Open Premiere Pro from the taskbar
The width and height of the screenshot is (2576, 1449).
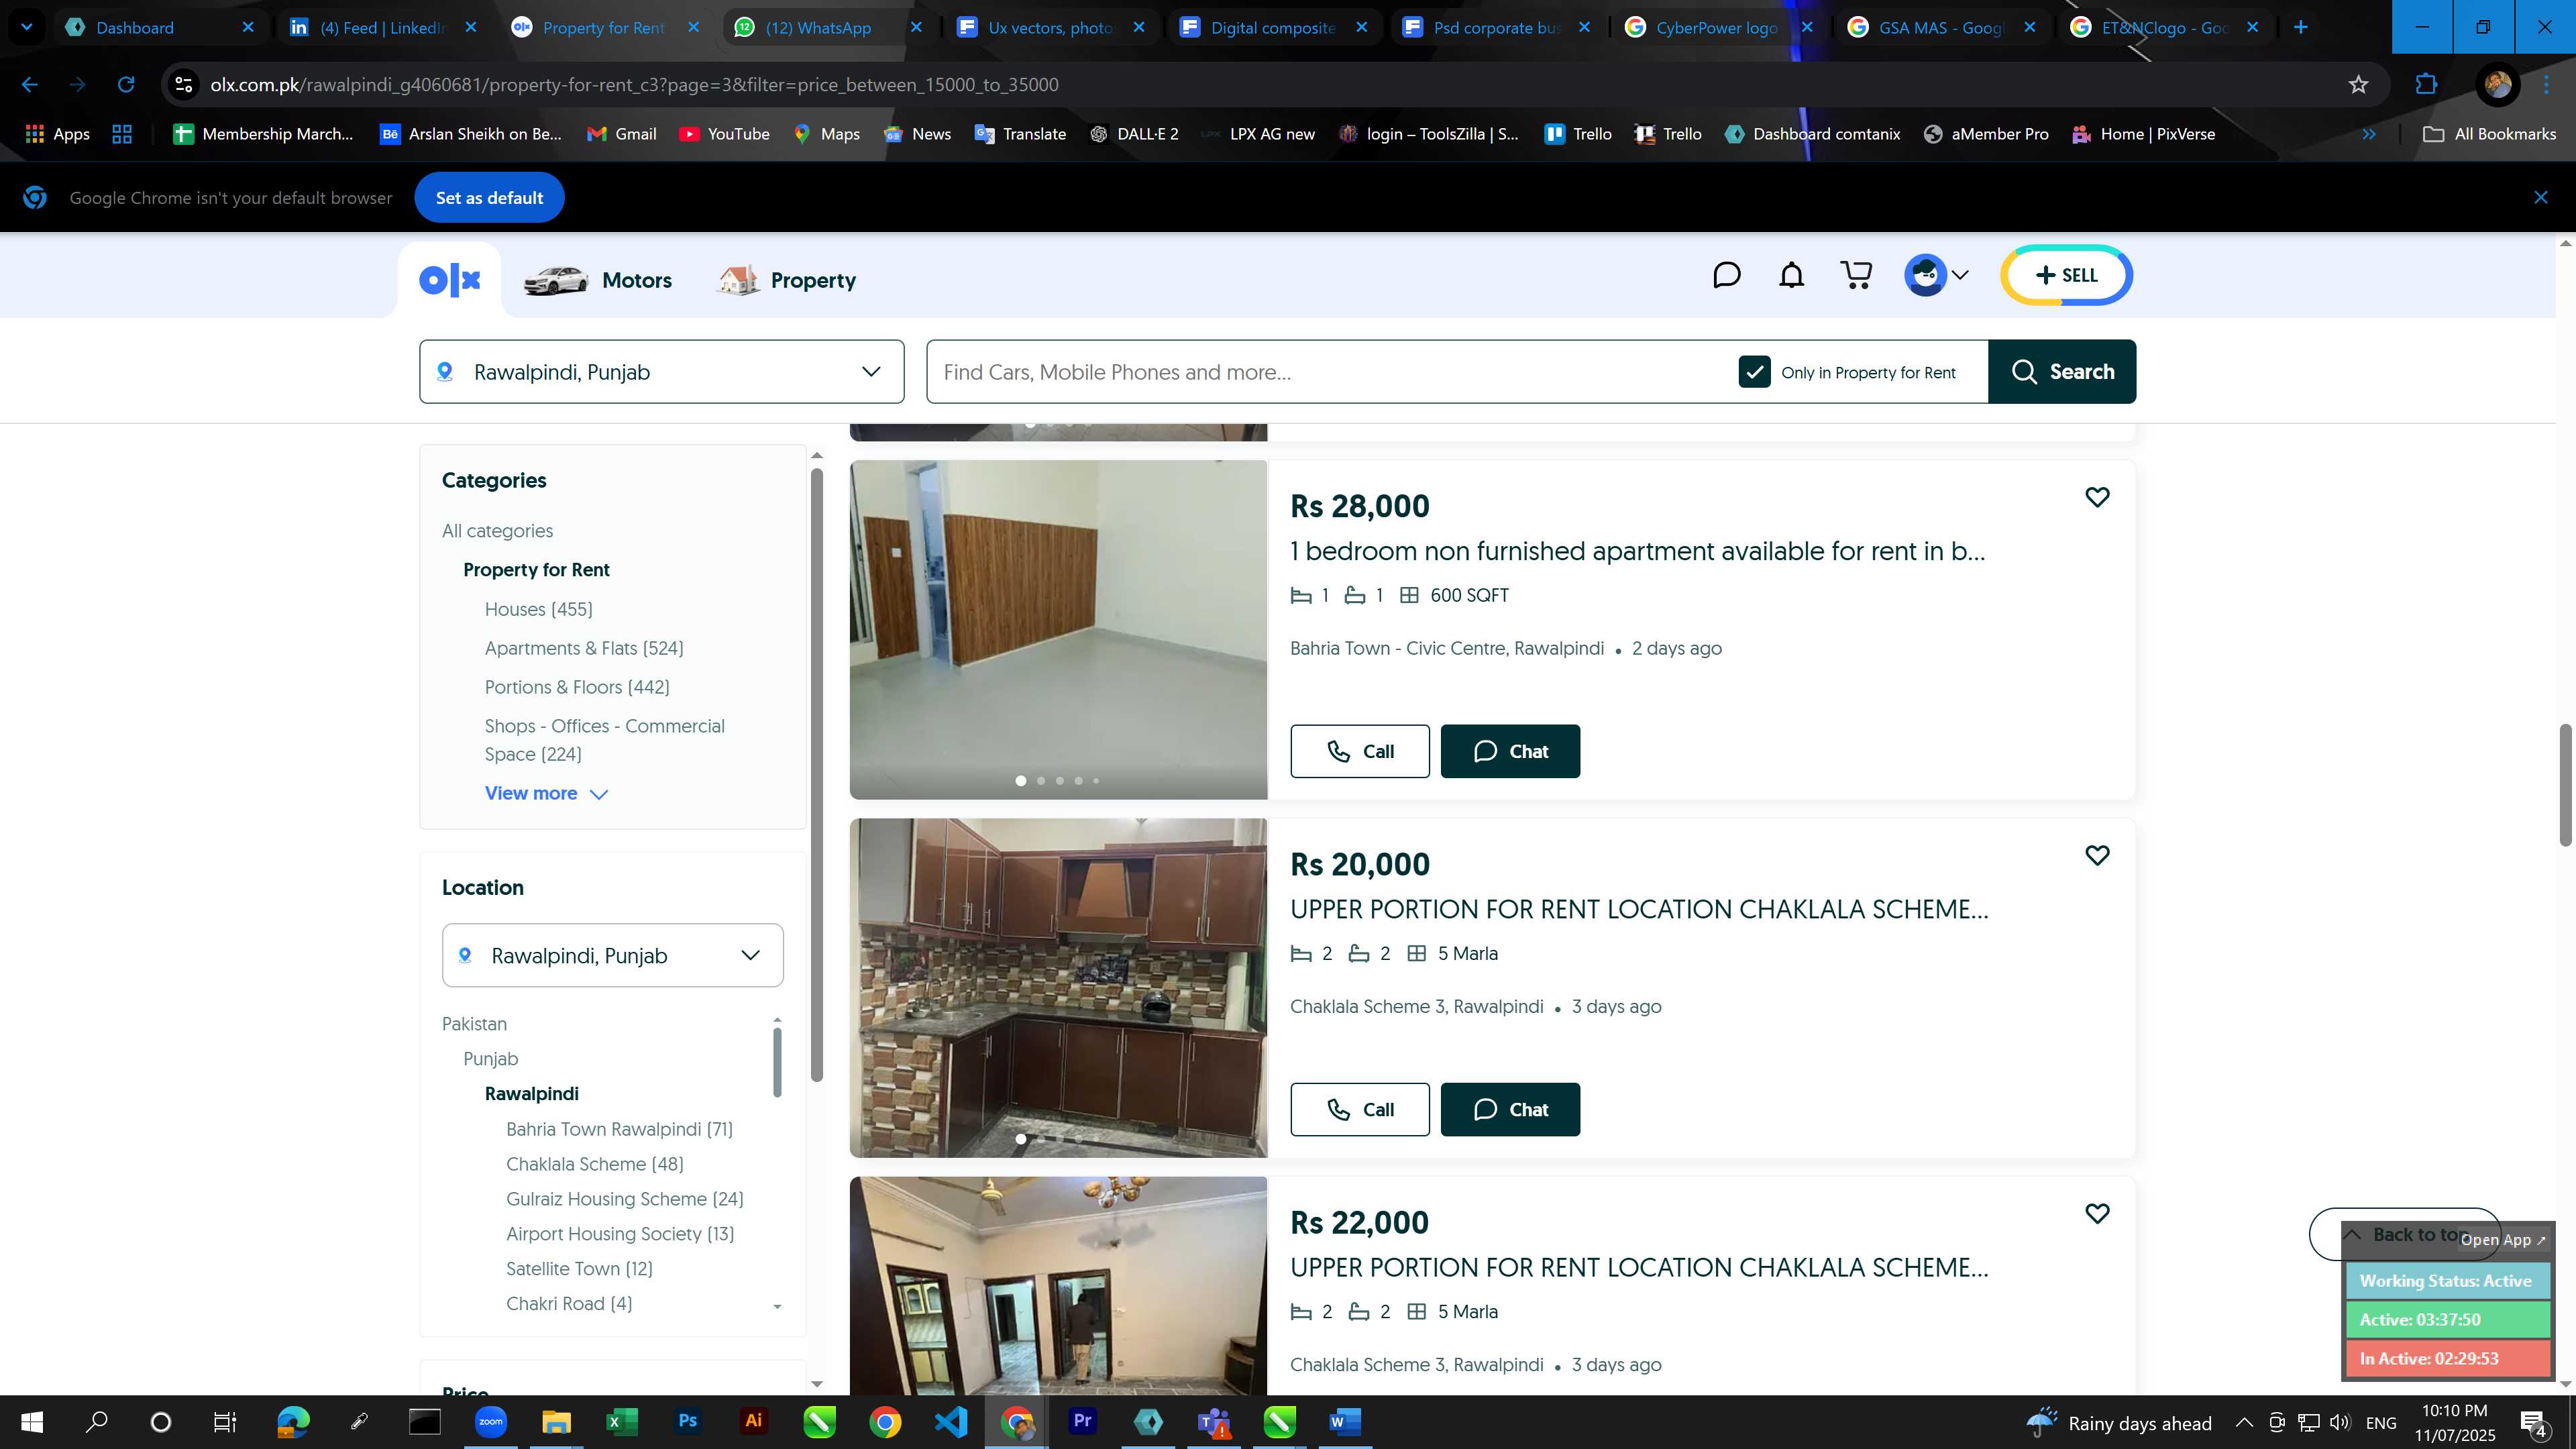click(x=1082, y=1422)
